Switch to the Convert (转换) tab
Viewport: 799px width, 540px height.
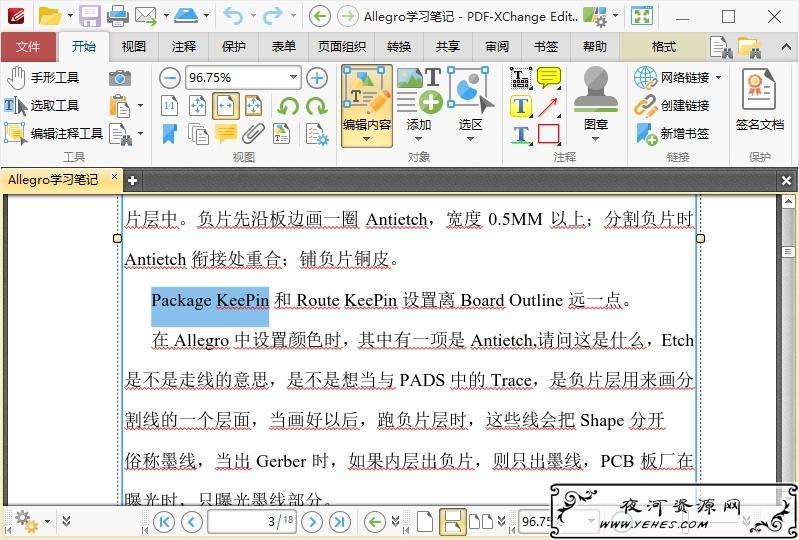coord(398,47)
